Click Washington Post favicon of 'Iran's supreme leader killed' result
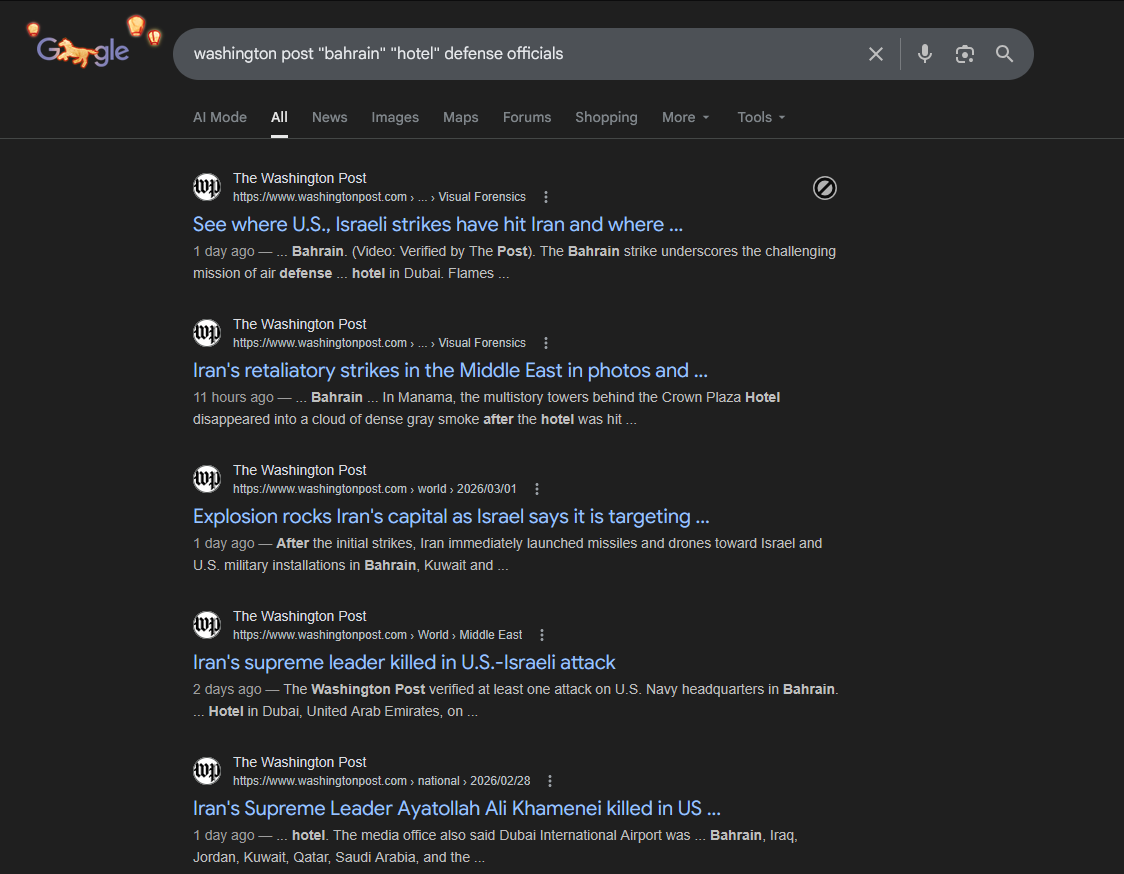This screenshot has height=874, width=1124. 206,624
